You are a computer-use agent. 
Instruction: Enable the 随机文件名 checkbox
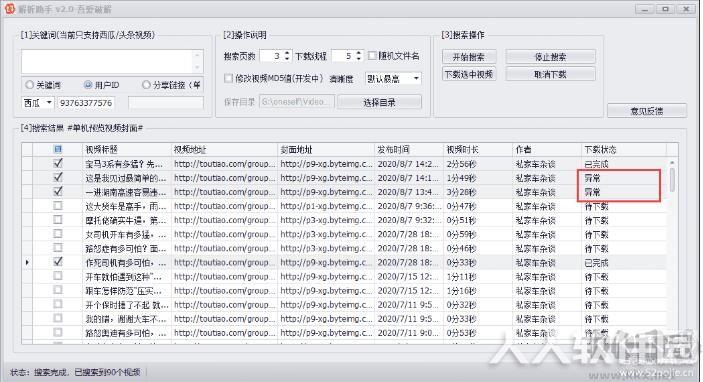(x=372, y=56)
